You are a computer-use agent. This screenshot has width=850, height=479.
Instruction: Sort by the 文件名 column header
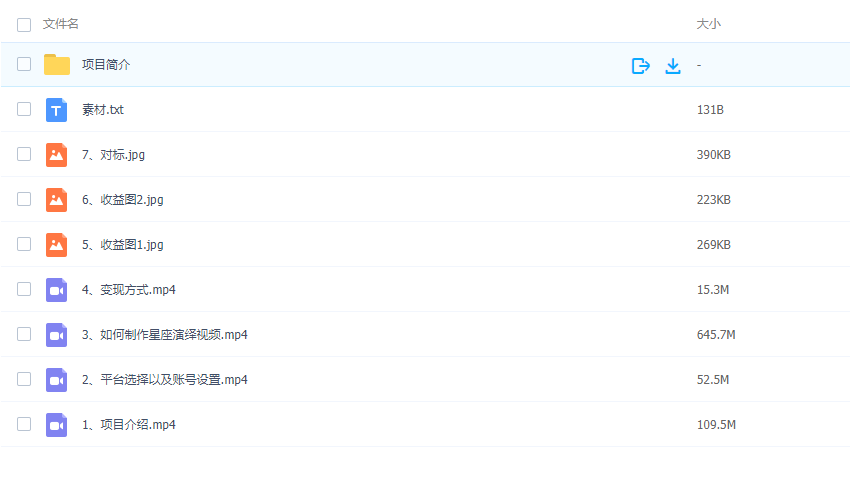coord(61,24)
